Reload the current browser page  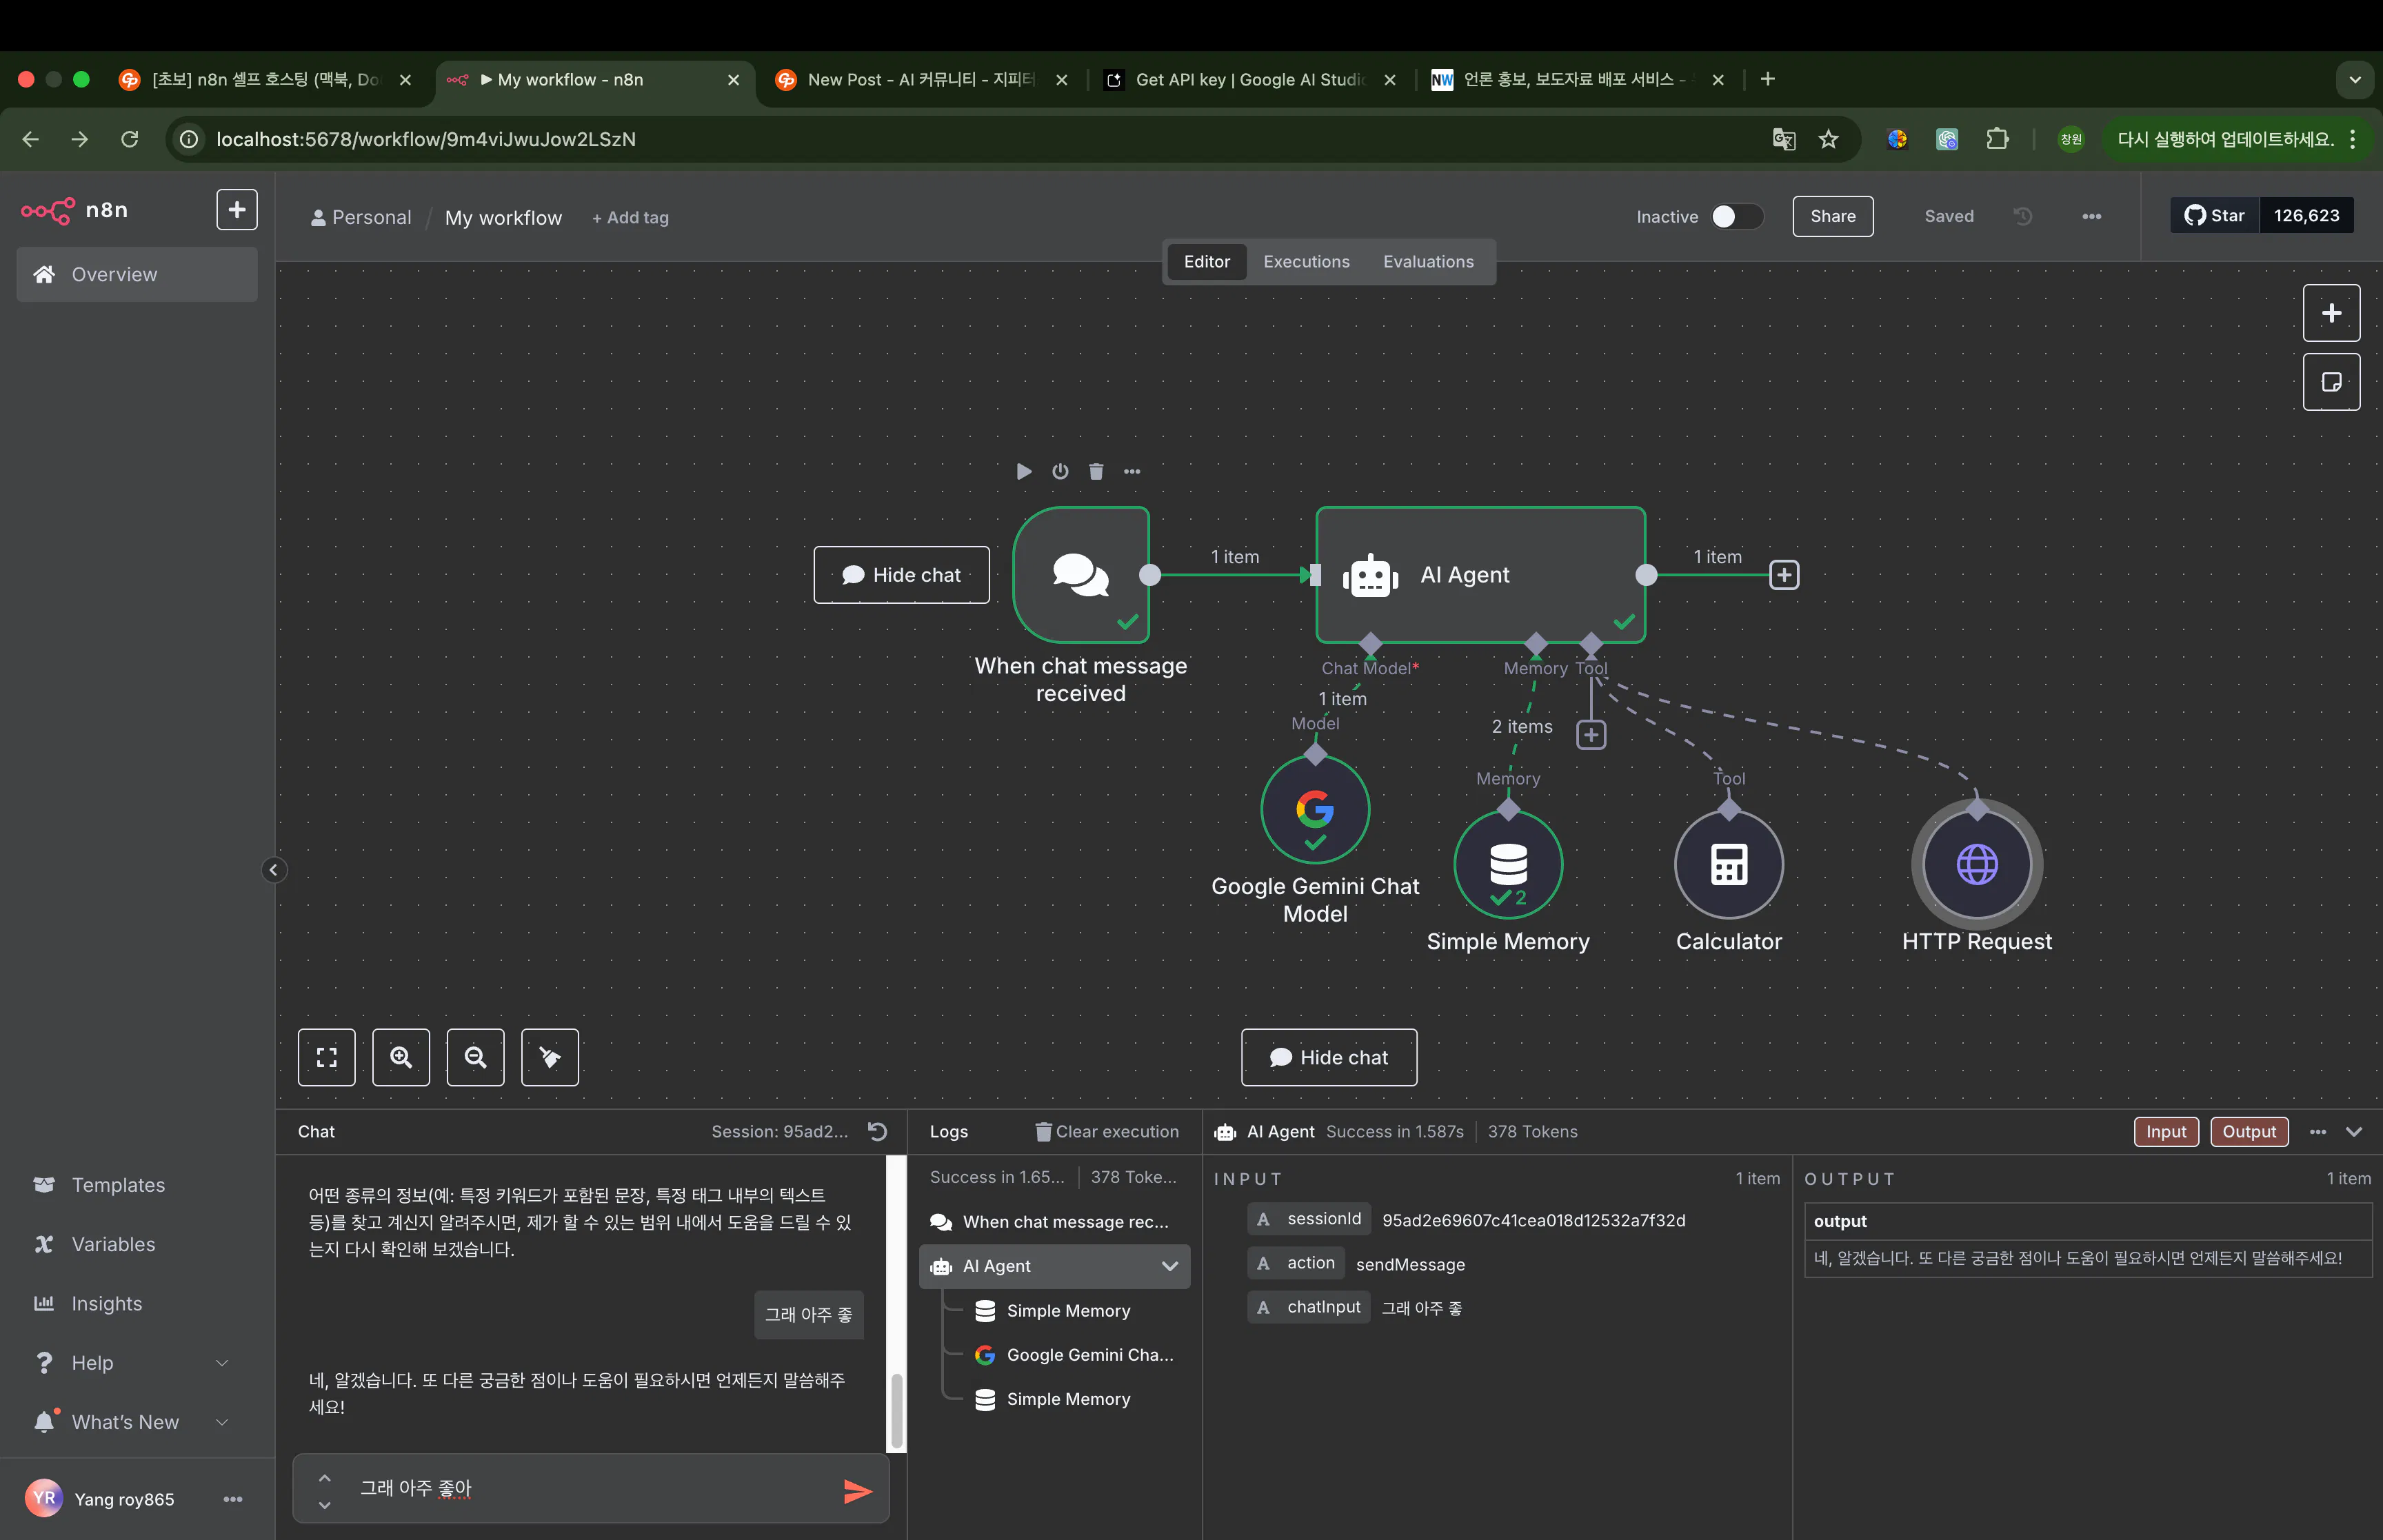130,139
